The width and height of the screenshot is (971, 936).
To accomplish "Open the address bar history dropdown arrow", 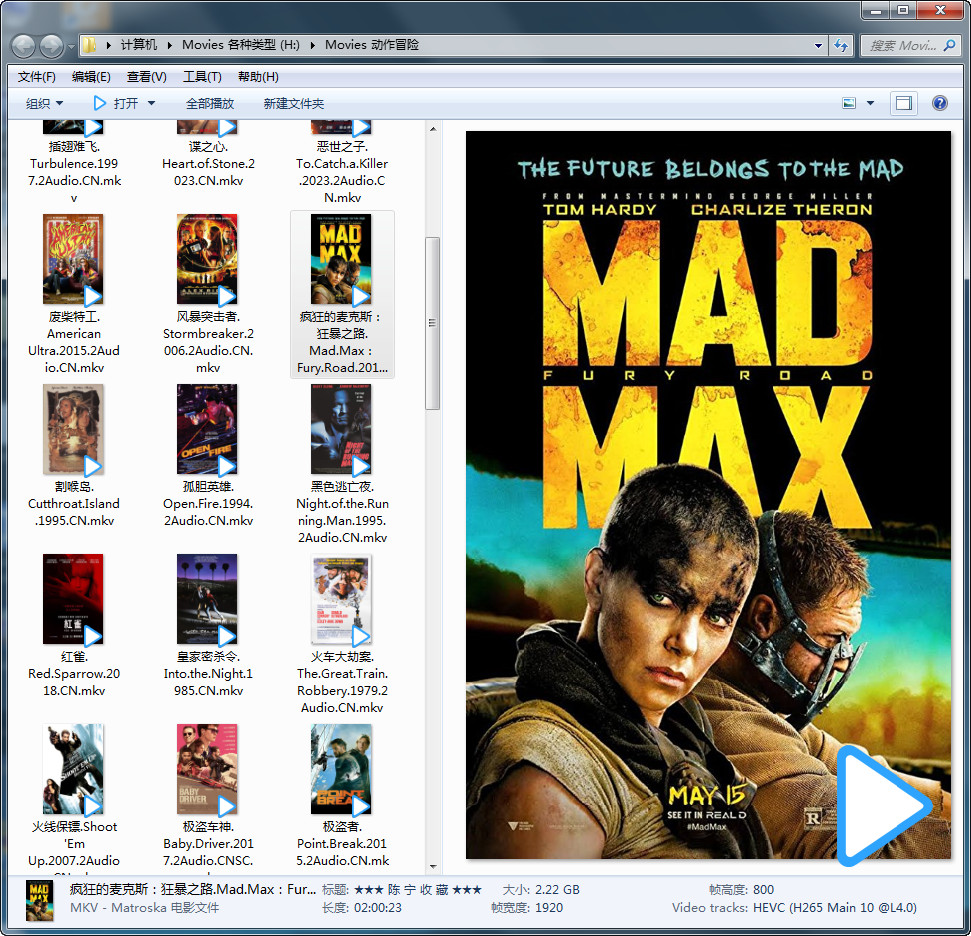I will pos(817,45).
